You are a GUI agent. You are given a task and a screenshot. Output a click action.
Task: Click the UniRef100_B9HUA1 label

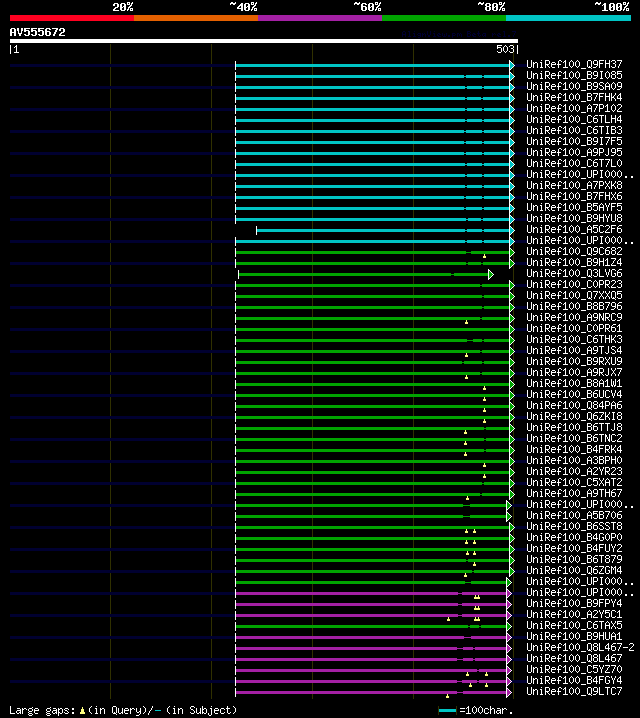click(574, 636)
